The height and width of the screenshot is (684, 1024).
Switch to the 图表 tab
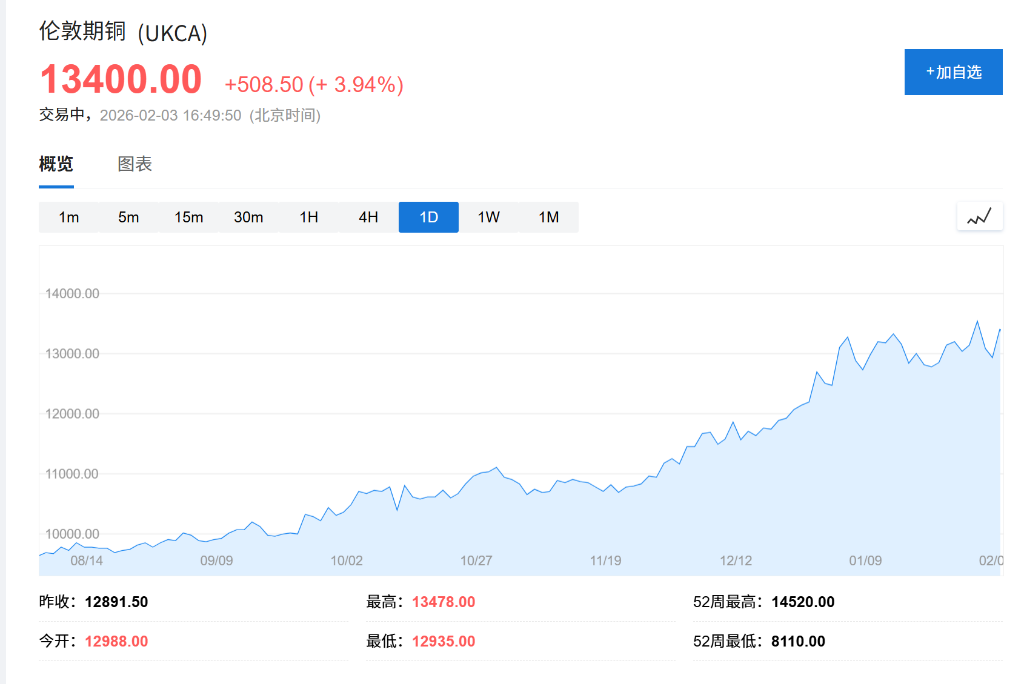[135, 165]
